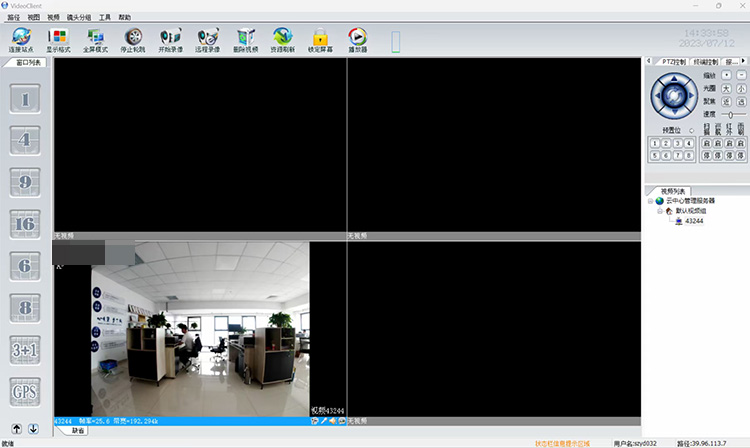Collapse the 云中心管理服务器 tree node
This screenshot has width=750, height=448.
point(651,201)
